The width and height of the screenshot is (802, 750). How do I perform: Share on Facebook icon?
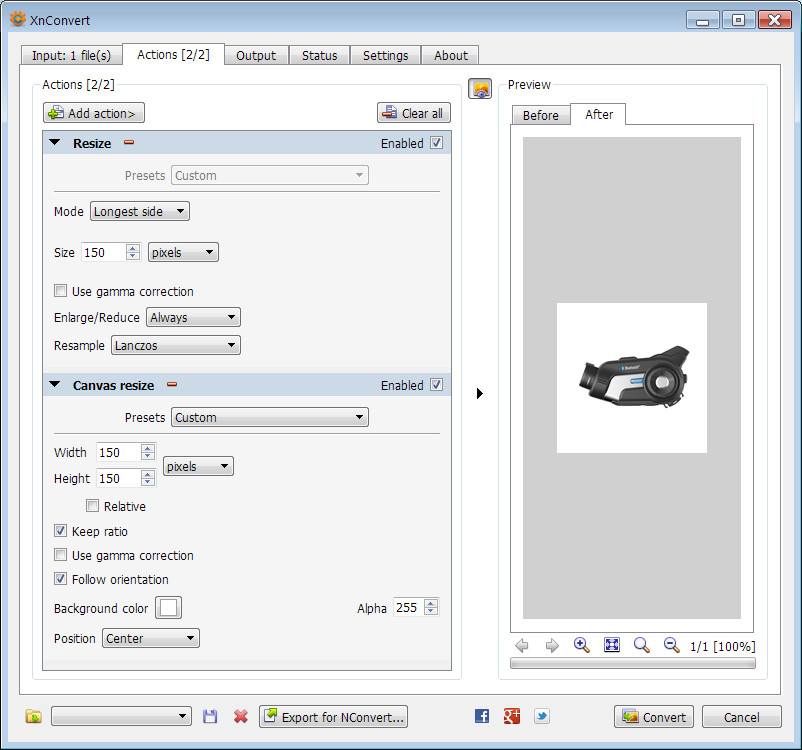pos(482,716)
